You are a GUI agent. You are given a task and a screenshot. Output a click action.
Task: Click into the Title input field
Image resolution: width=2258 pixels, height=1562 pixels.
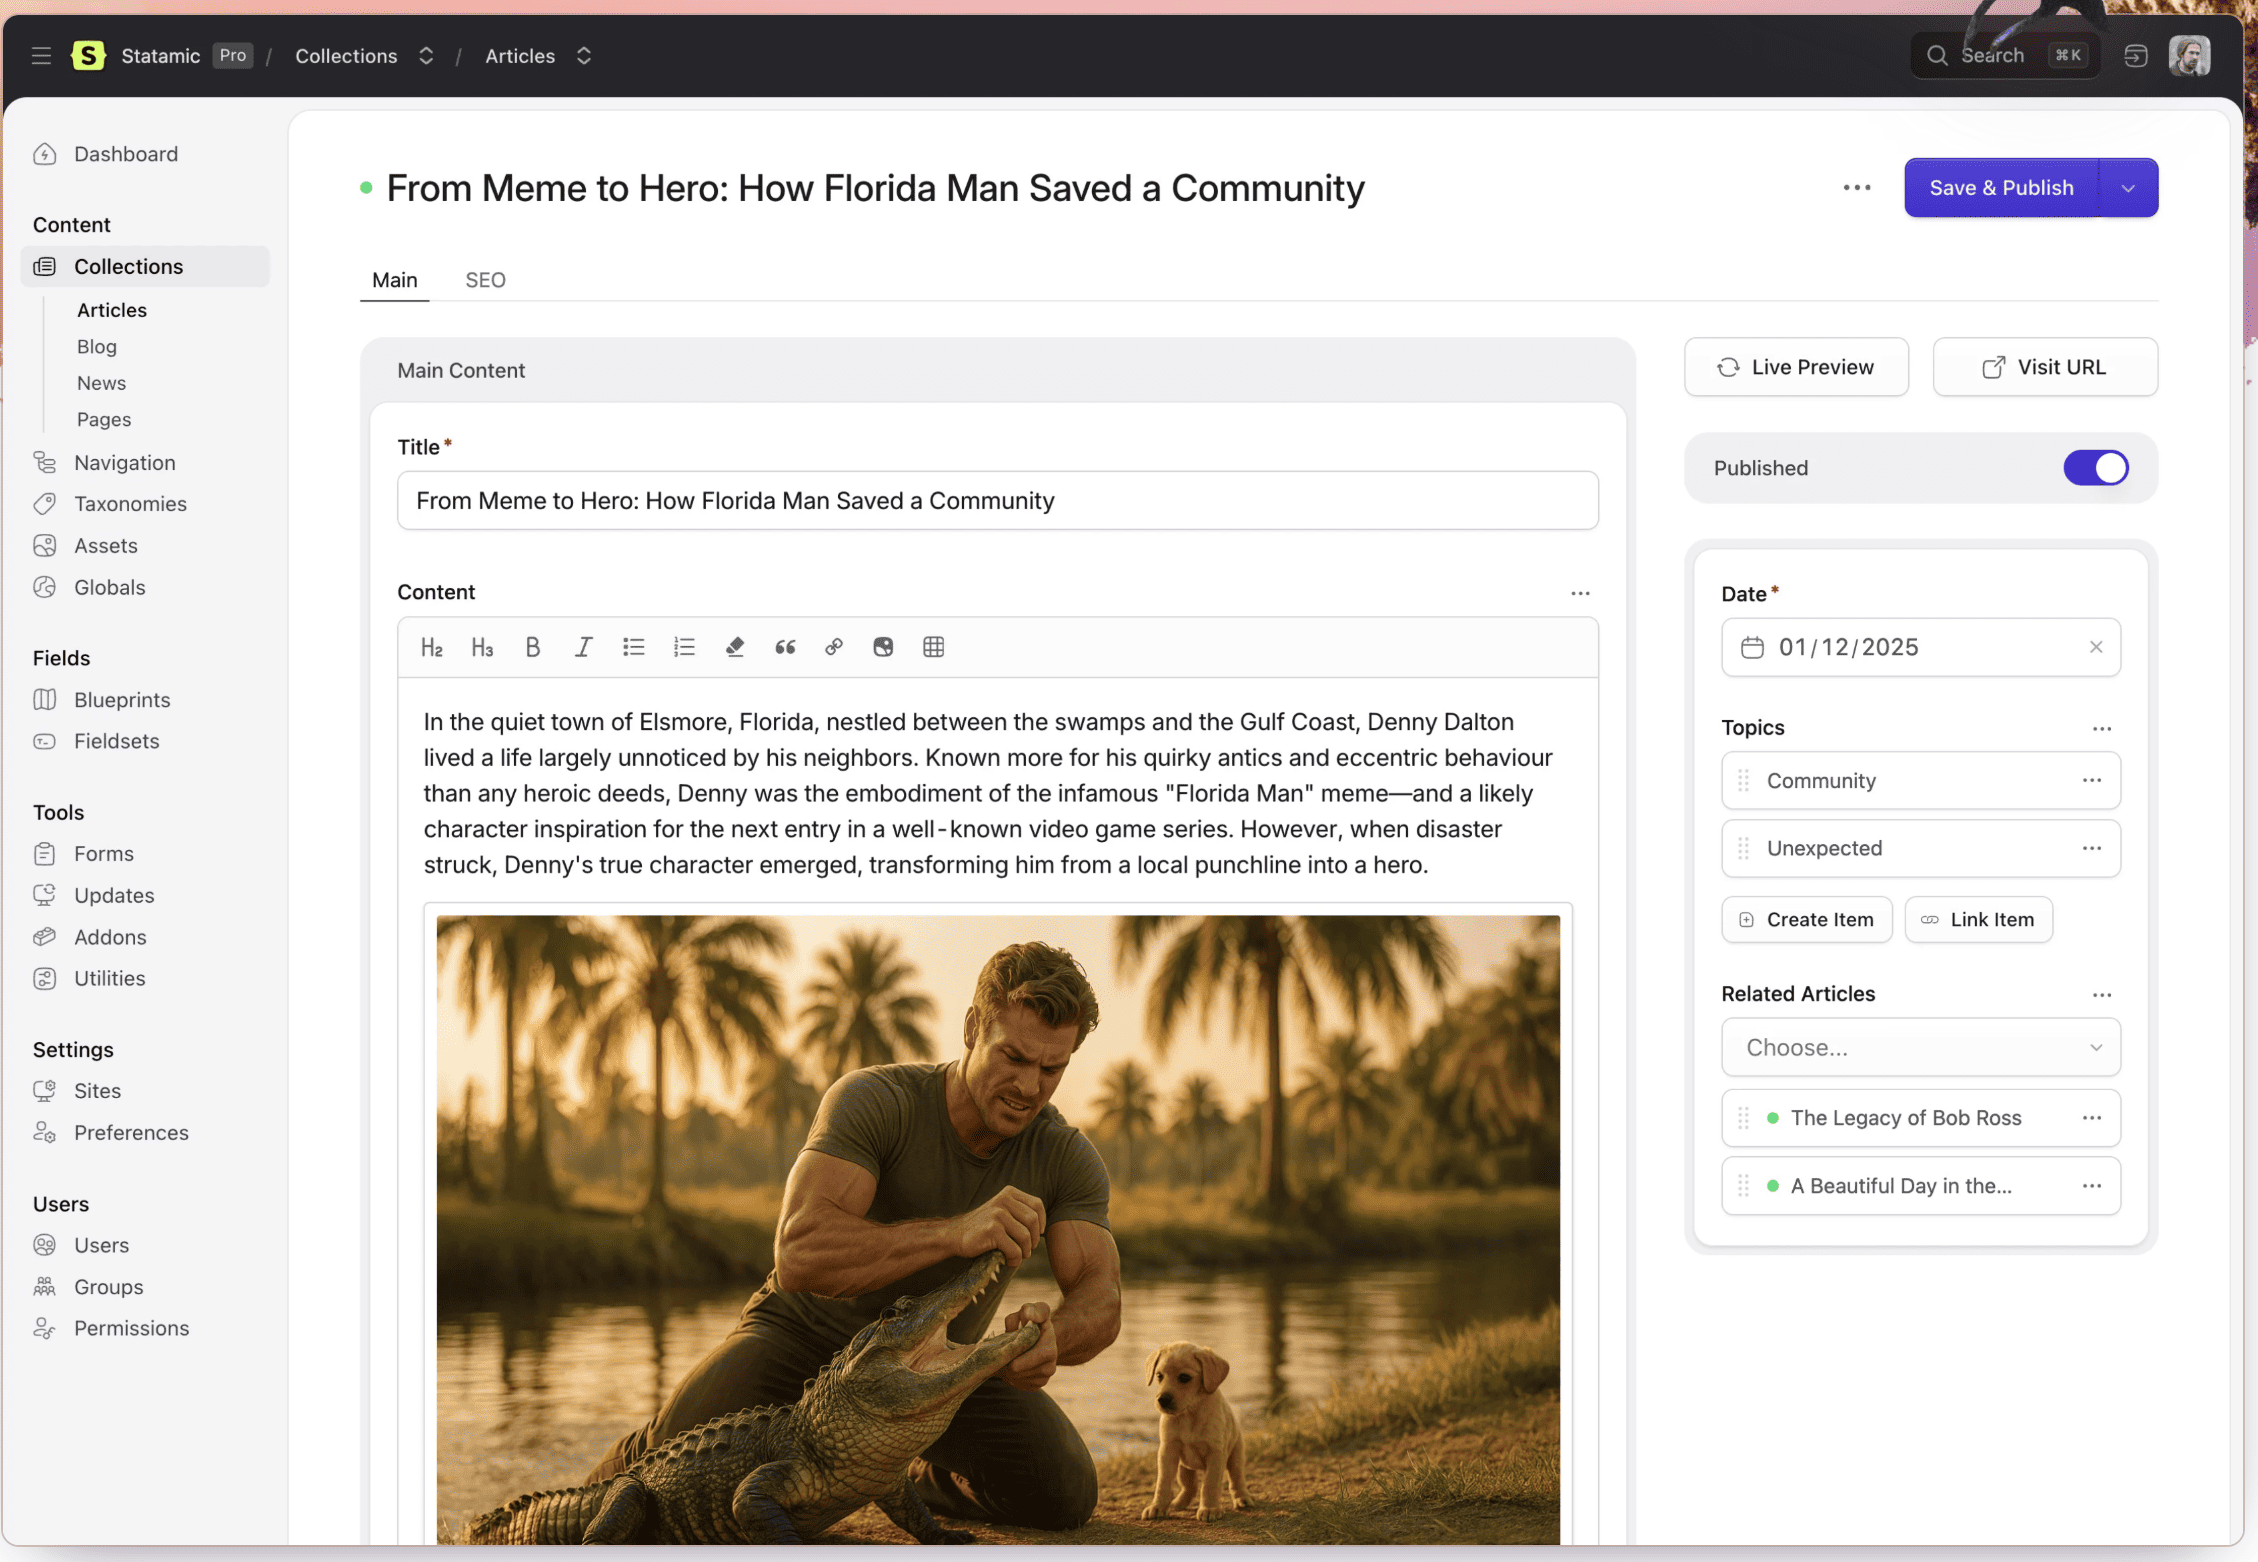pos(997,501)
